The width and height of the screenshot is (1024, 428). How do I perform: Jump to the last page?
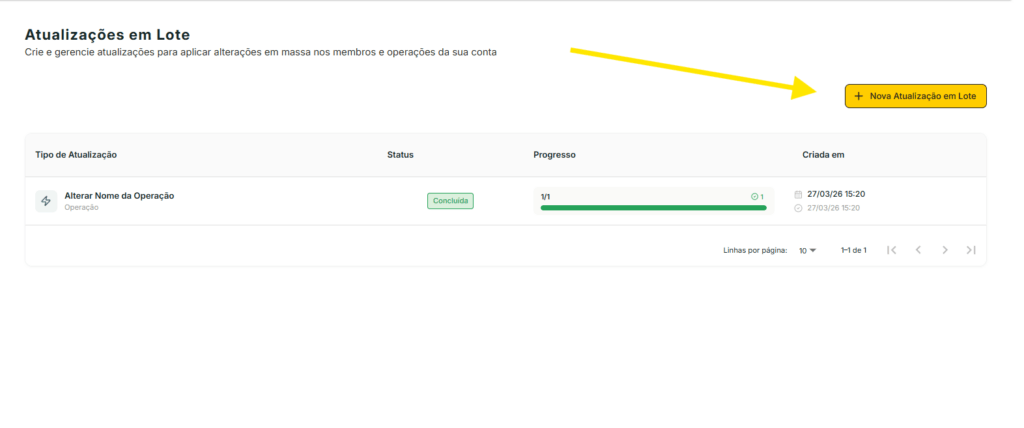(x=971, y=250)
